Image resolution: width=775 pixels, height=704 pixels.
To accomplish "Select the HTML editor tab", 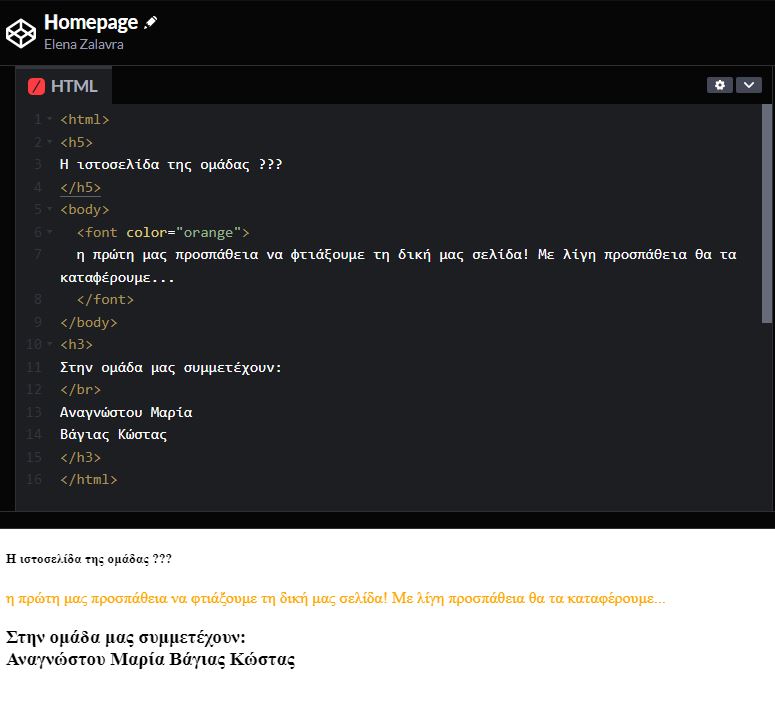I will [x=63, y=86].
